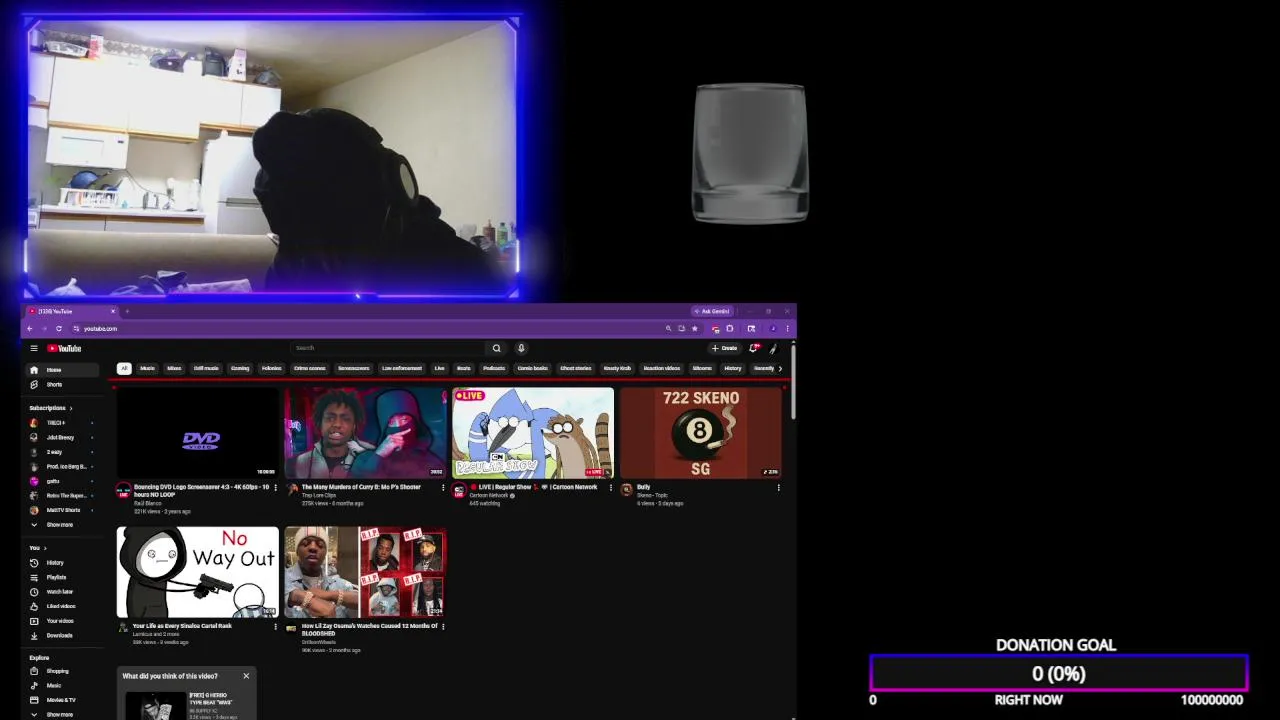Open Music in Explore section
Viewport: 1280px width, 720px height.
click(x=62, y=685)
